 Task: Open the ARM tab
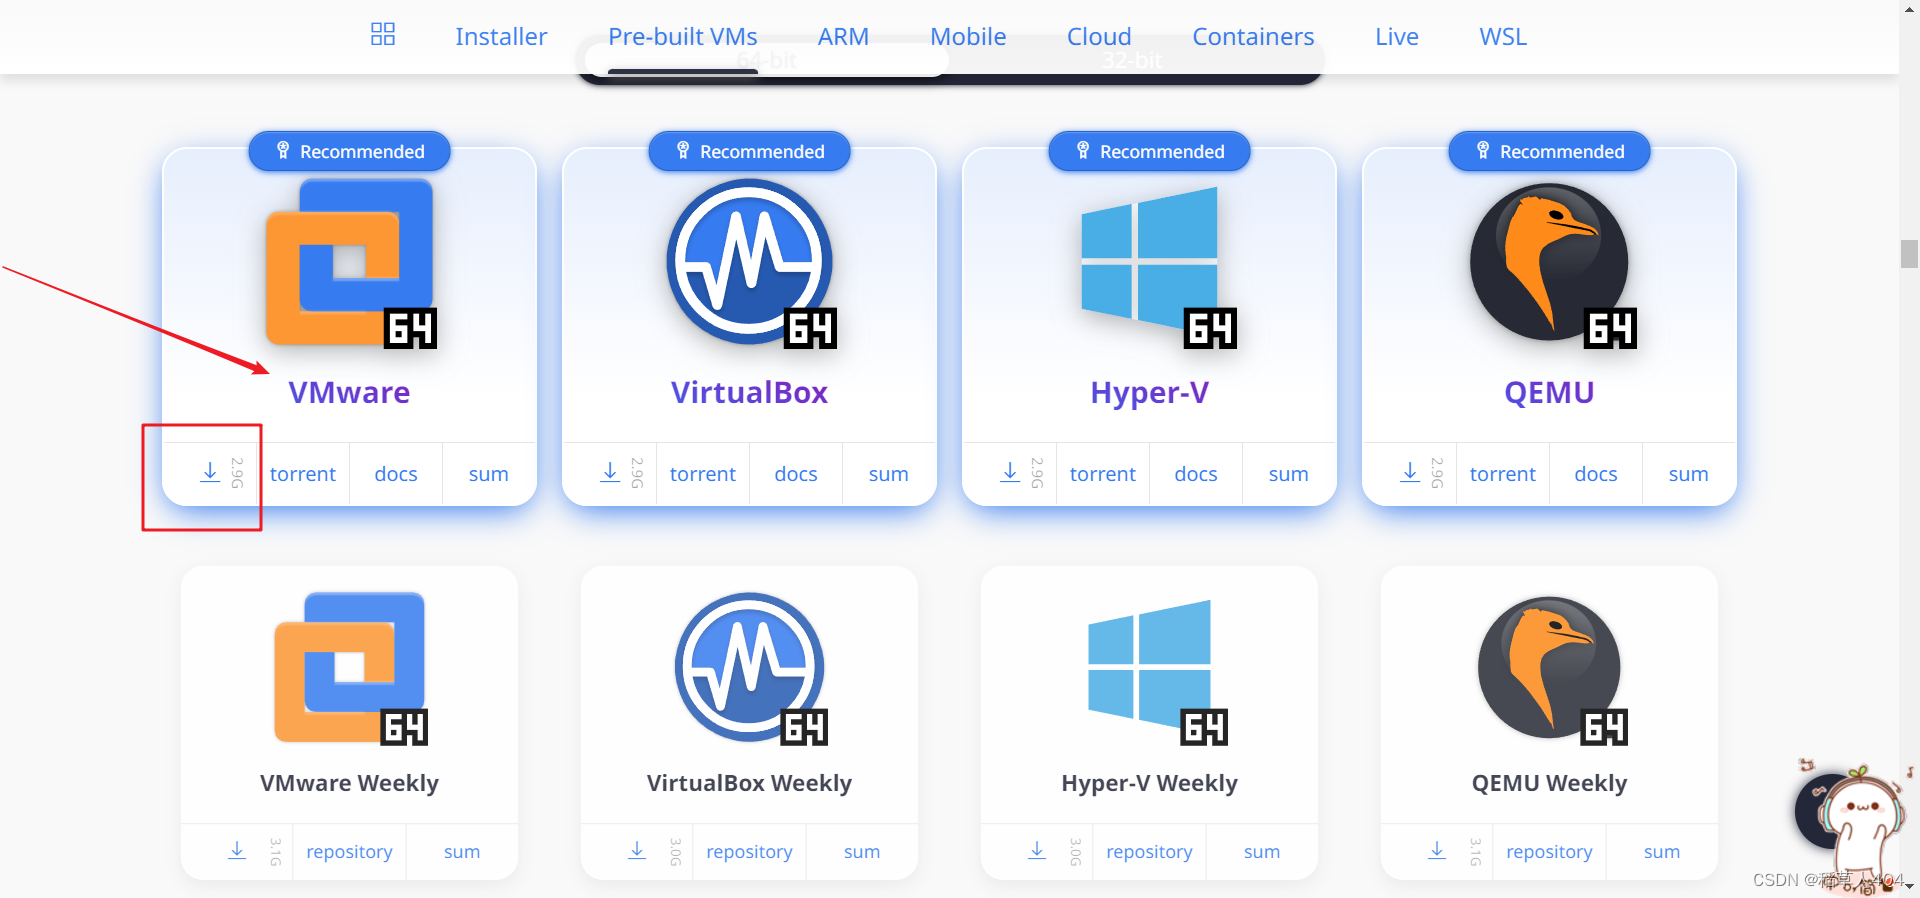[843, 37]
